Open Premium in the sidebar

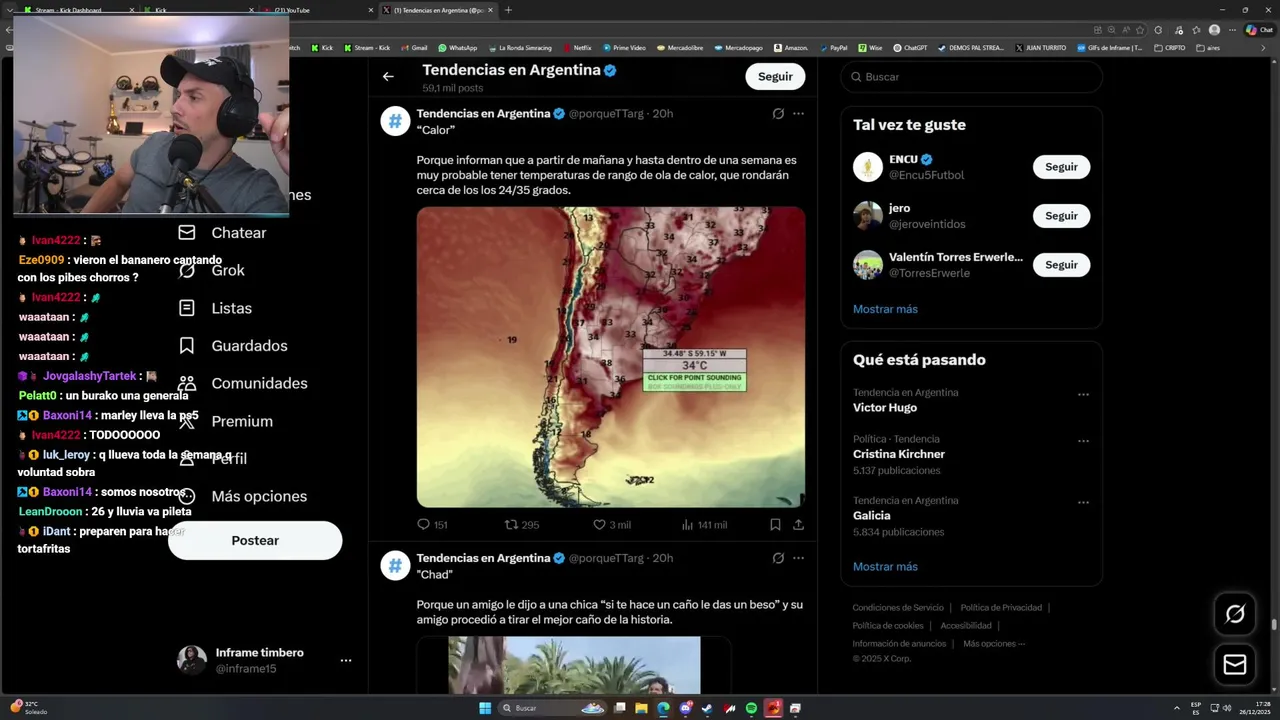tap(226, 421)
